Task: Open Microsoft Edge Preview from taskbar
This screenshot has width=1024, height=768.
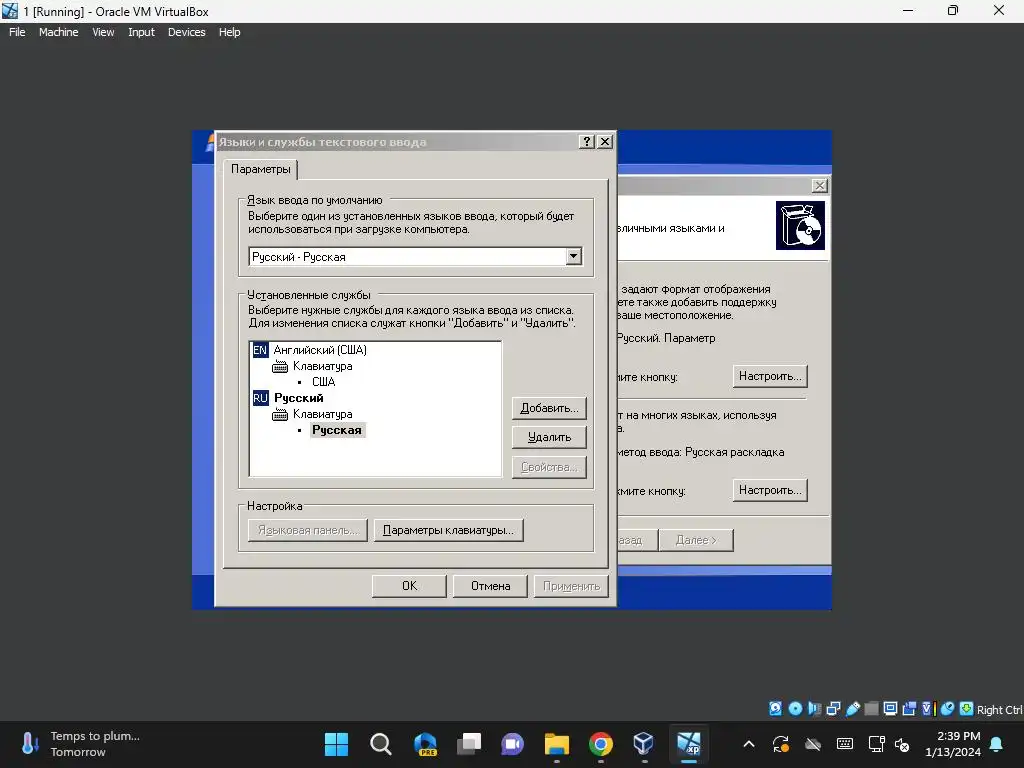Action: pyautogui.click(x=425, y=744)
